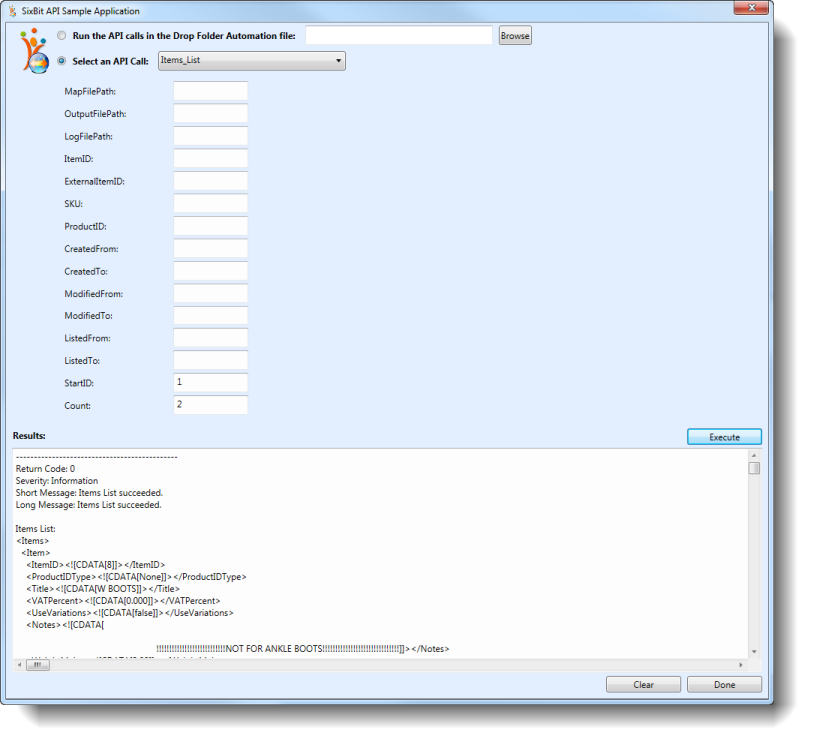Click the StartID field containing 1
The image size is (814, 745).
[x=210, y=383]
